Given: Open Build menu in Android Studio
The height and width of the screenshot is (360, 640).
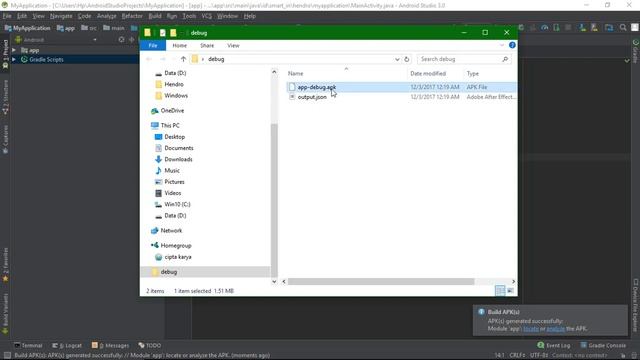Looking at the screenshot, I should 155,16.
